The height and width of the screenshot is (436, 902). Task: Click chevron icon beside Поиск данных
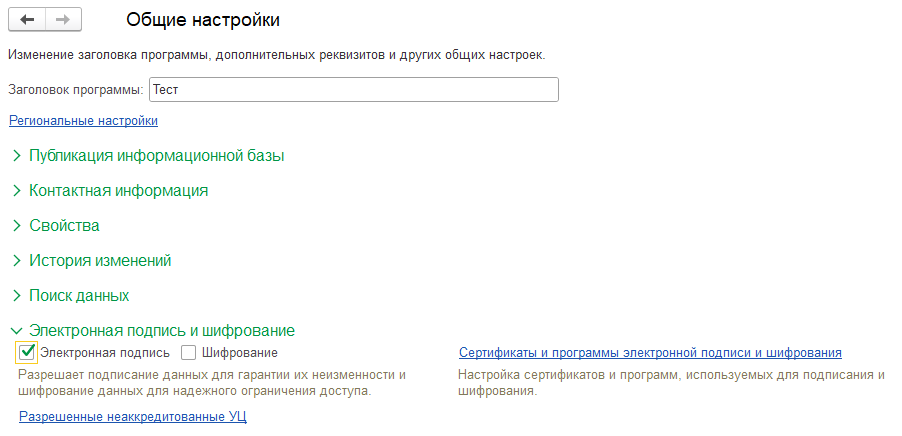click(17, 296)
